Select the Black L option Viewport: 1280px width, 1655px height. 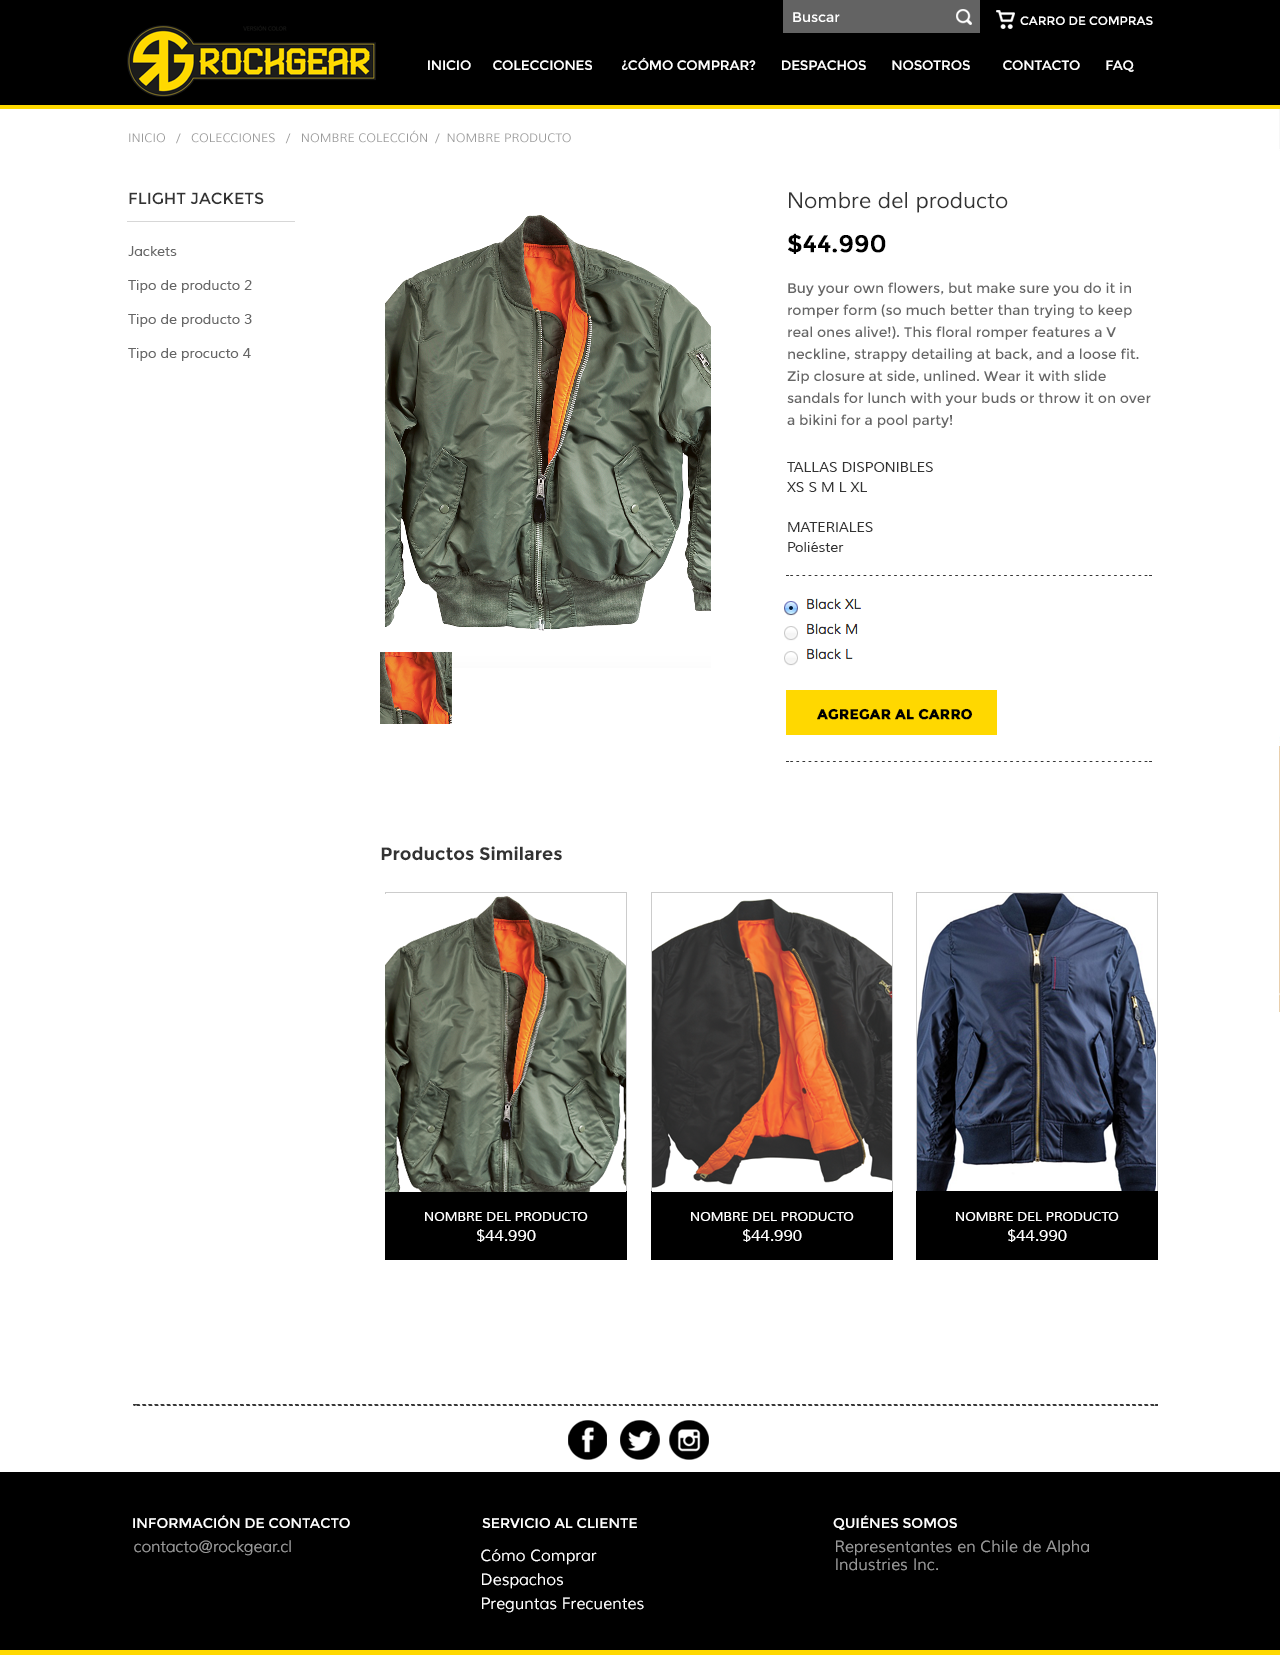[791, 657]
